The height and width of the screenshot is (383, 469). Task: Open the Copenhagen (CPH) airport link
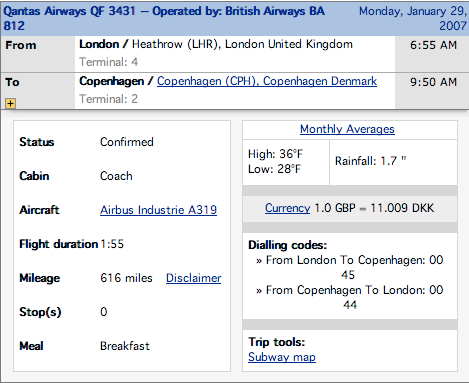(267, 81)
